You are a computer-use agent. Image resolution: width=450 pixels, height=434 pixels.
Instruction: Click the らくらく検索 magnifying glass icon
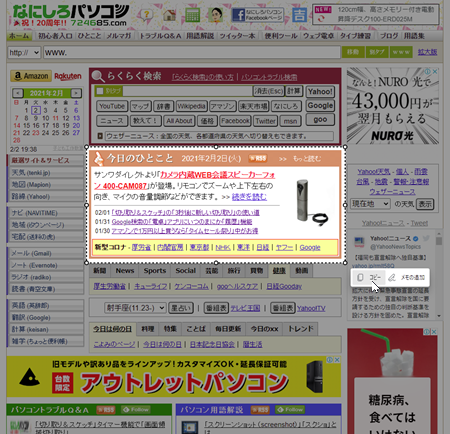click(98, 76)
